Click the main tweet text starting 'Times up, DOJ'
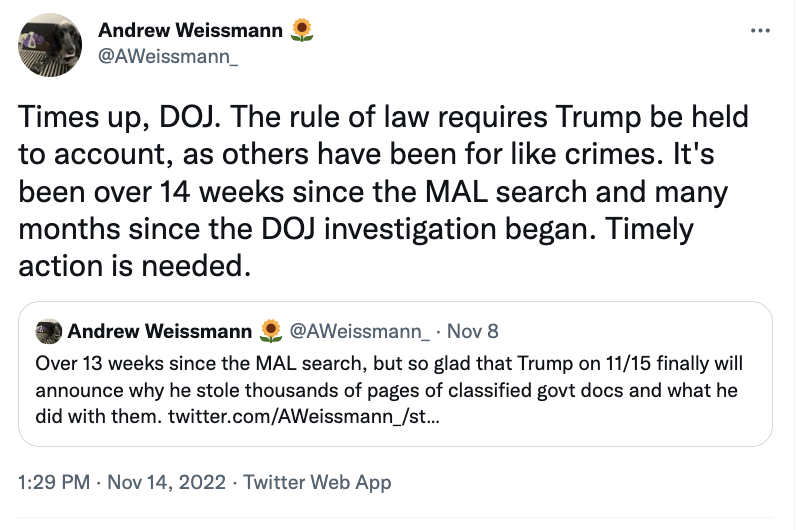This screenshot has width=796, height=530. point(383,191)
